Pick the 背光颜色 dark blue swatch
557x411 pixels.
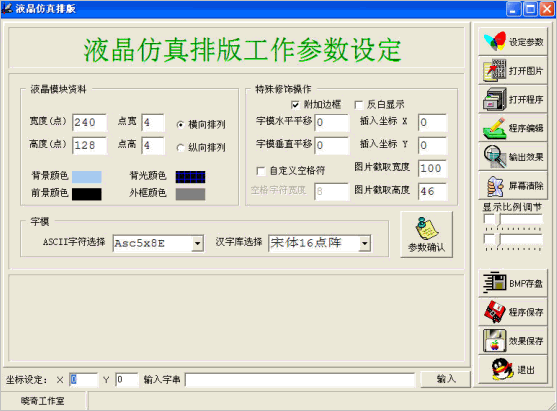[190, 177]
